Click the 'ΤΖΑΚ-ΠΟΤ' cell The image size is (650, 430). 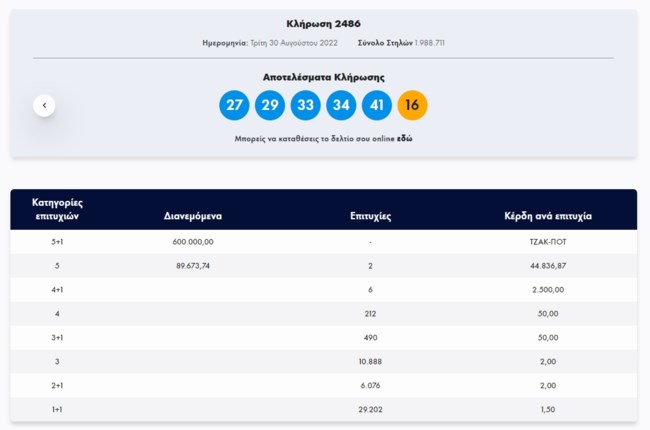(549, 242)
